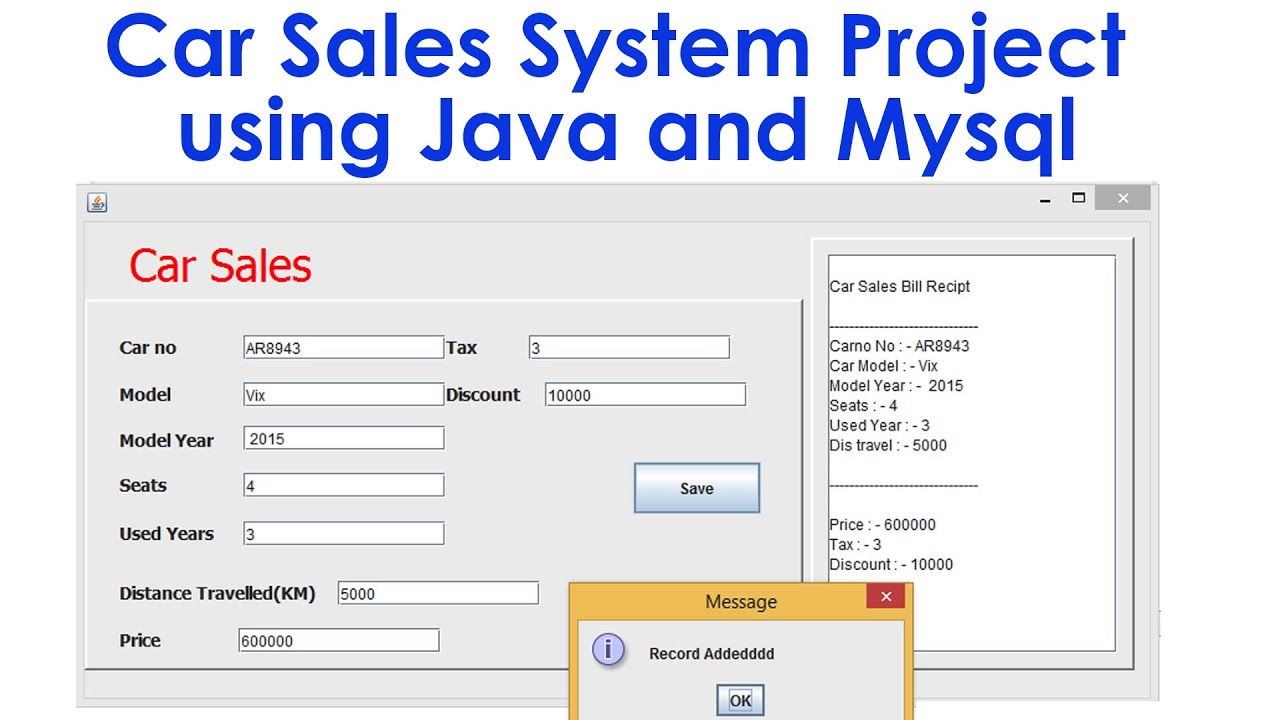Screen dimensions: 1280x720
Task: Click the Distance Travelled(KM) field
Action: (x=438, y=593)
